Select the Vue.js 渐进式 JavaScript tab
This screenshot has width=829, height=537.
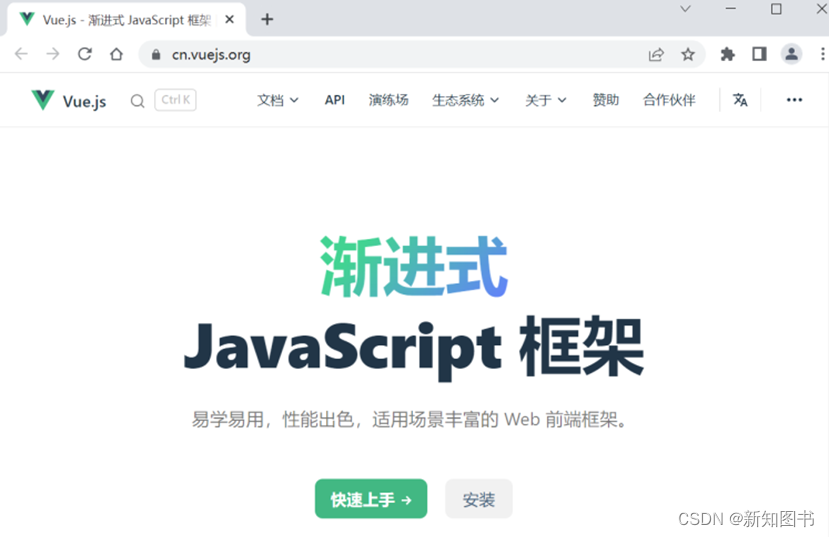coord(126,20)
